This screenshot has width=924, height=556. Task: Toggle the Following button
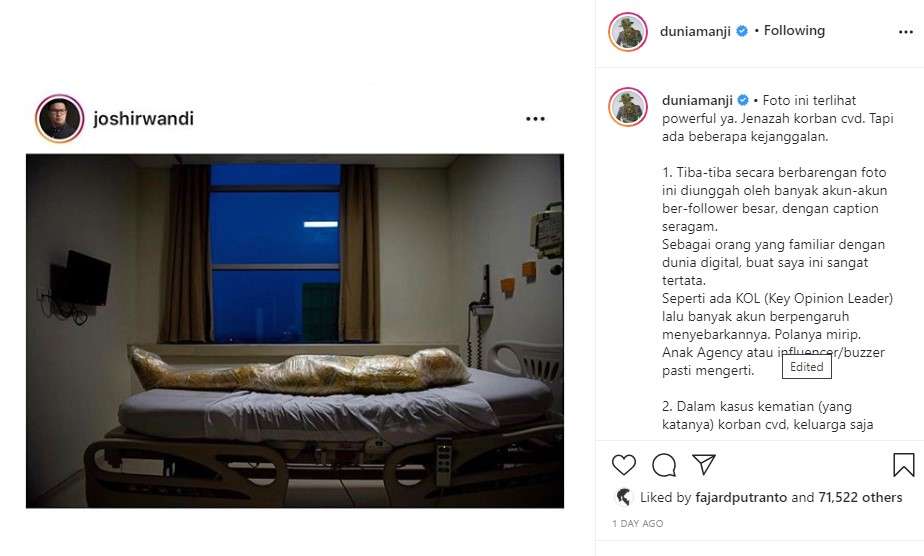pyautogui.click(x=794, y=31)
